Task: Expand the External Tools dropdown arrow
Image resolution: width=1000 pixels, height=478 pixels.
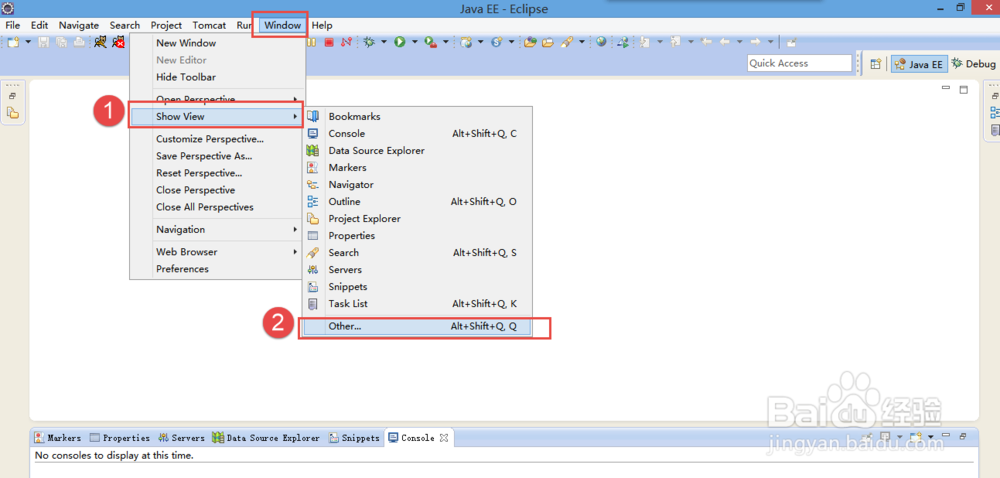Action: (x=446, y=42)
